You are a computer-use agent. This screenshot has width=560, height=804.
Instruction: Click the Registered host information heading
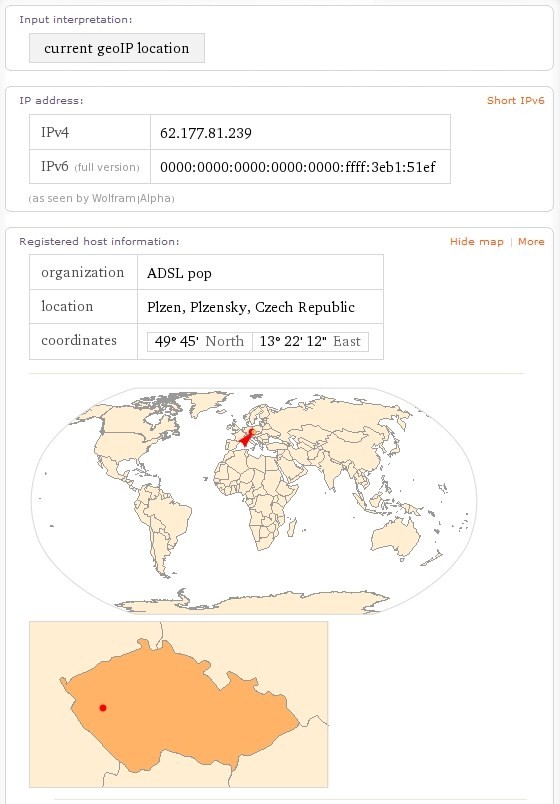(x=99, y=242)
